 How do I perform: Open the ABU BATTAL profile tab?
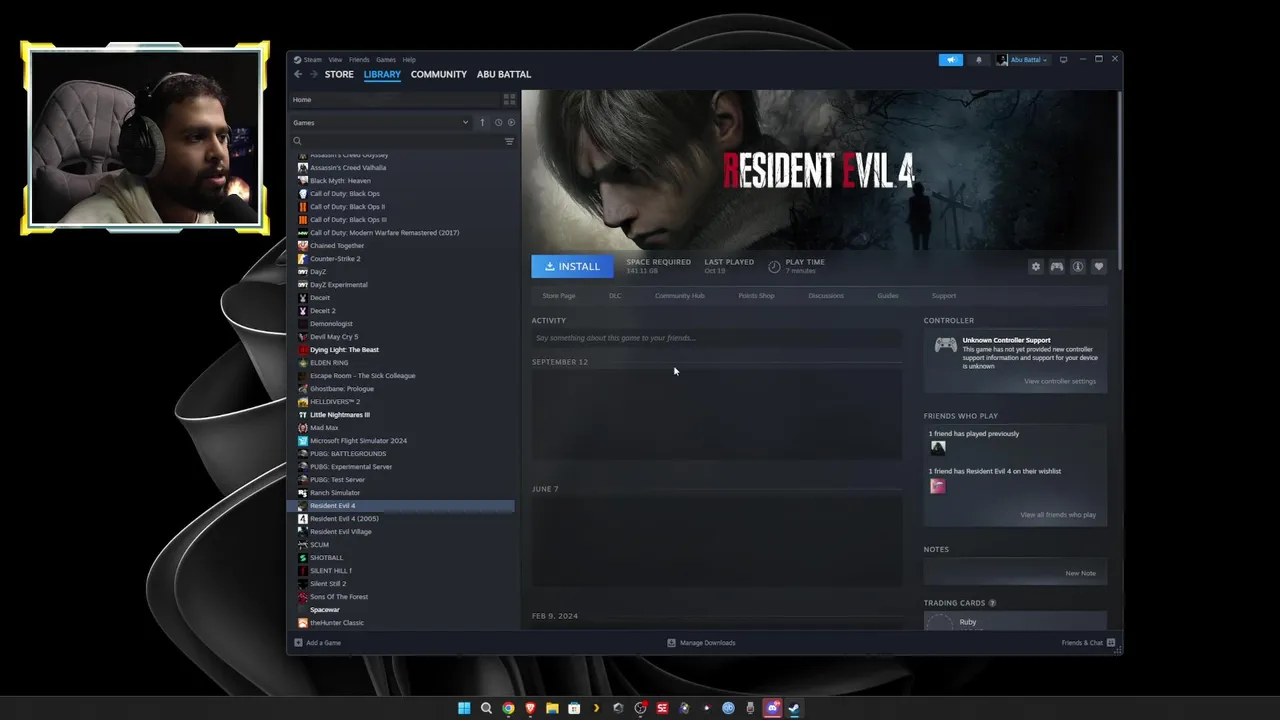pos(504,74)
